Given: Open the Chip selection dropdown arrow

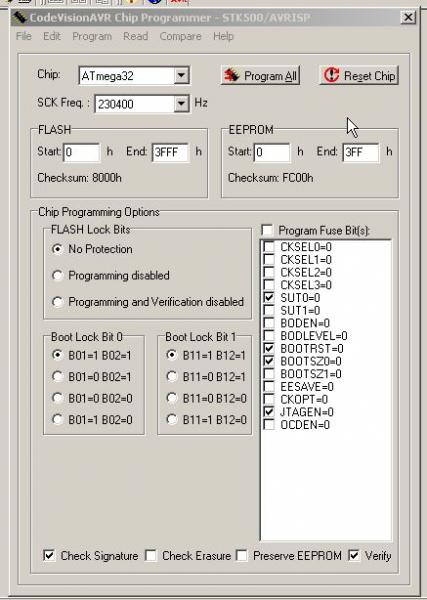Looking at the screenshot, I should (x=181, y=75).
